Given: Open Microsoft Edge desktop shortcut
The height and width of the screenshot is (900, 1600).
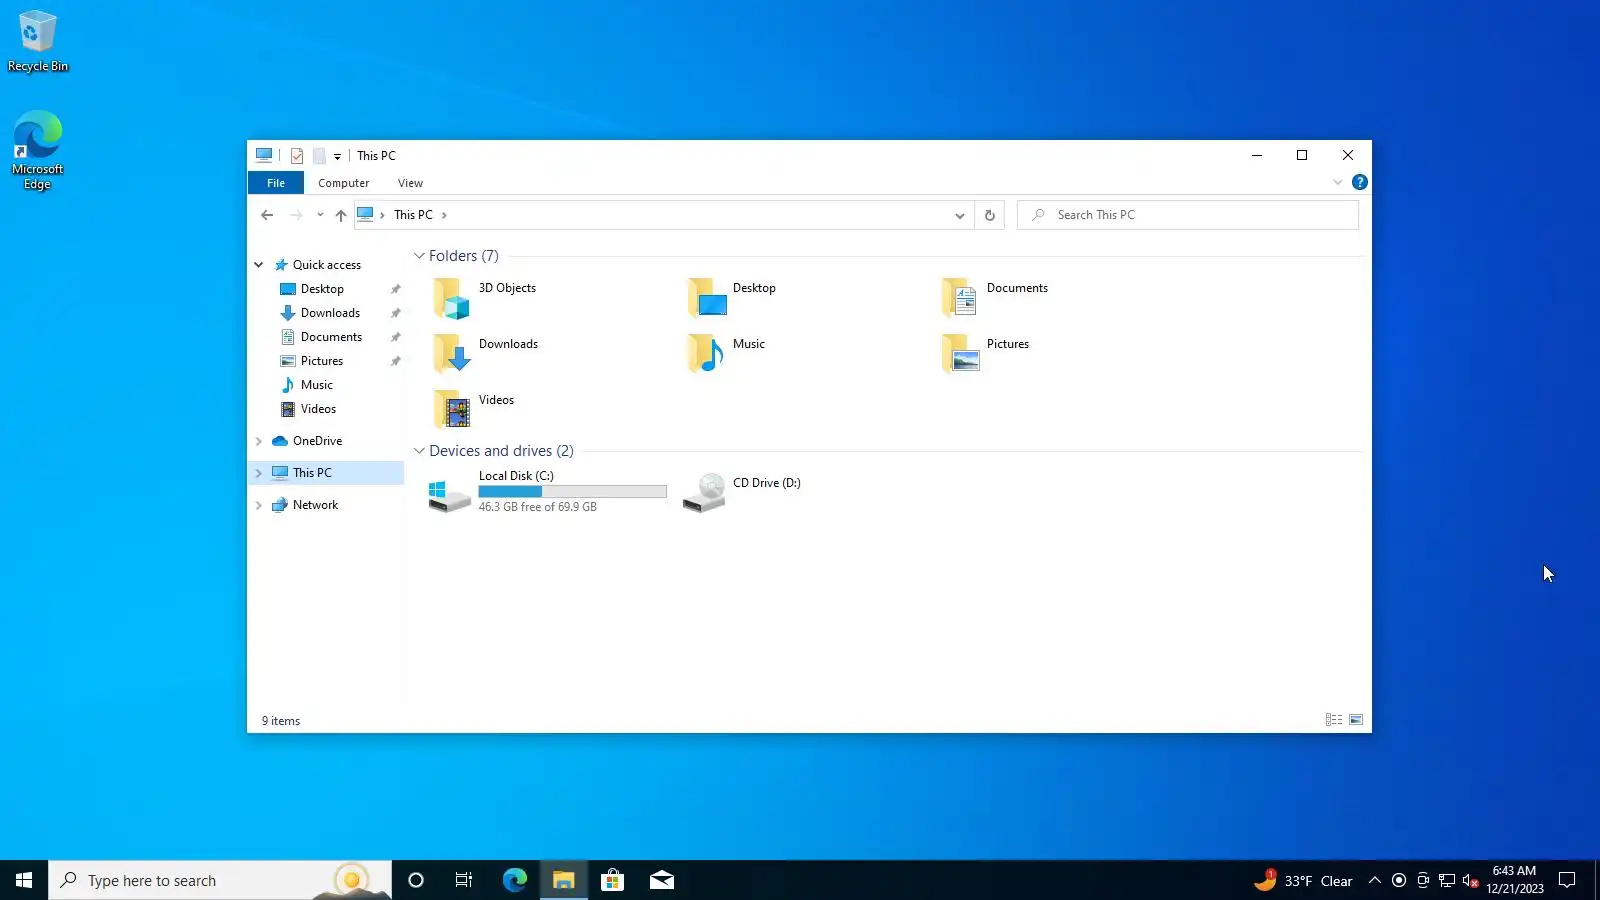Looking at the screenshot, I should (x=38, y=150).
